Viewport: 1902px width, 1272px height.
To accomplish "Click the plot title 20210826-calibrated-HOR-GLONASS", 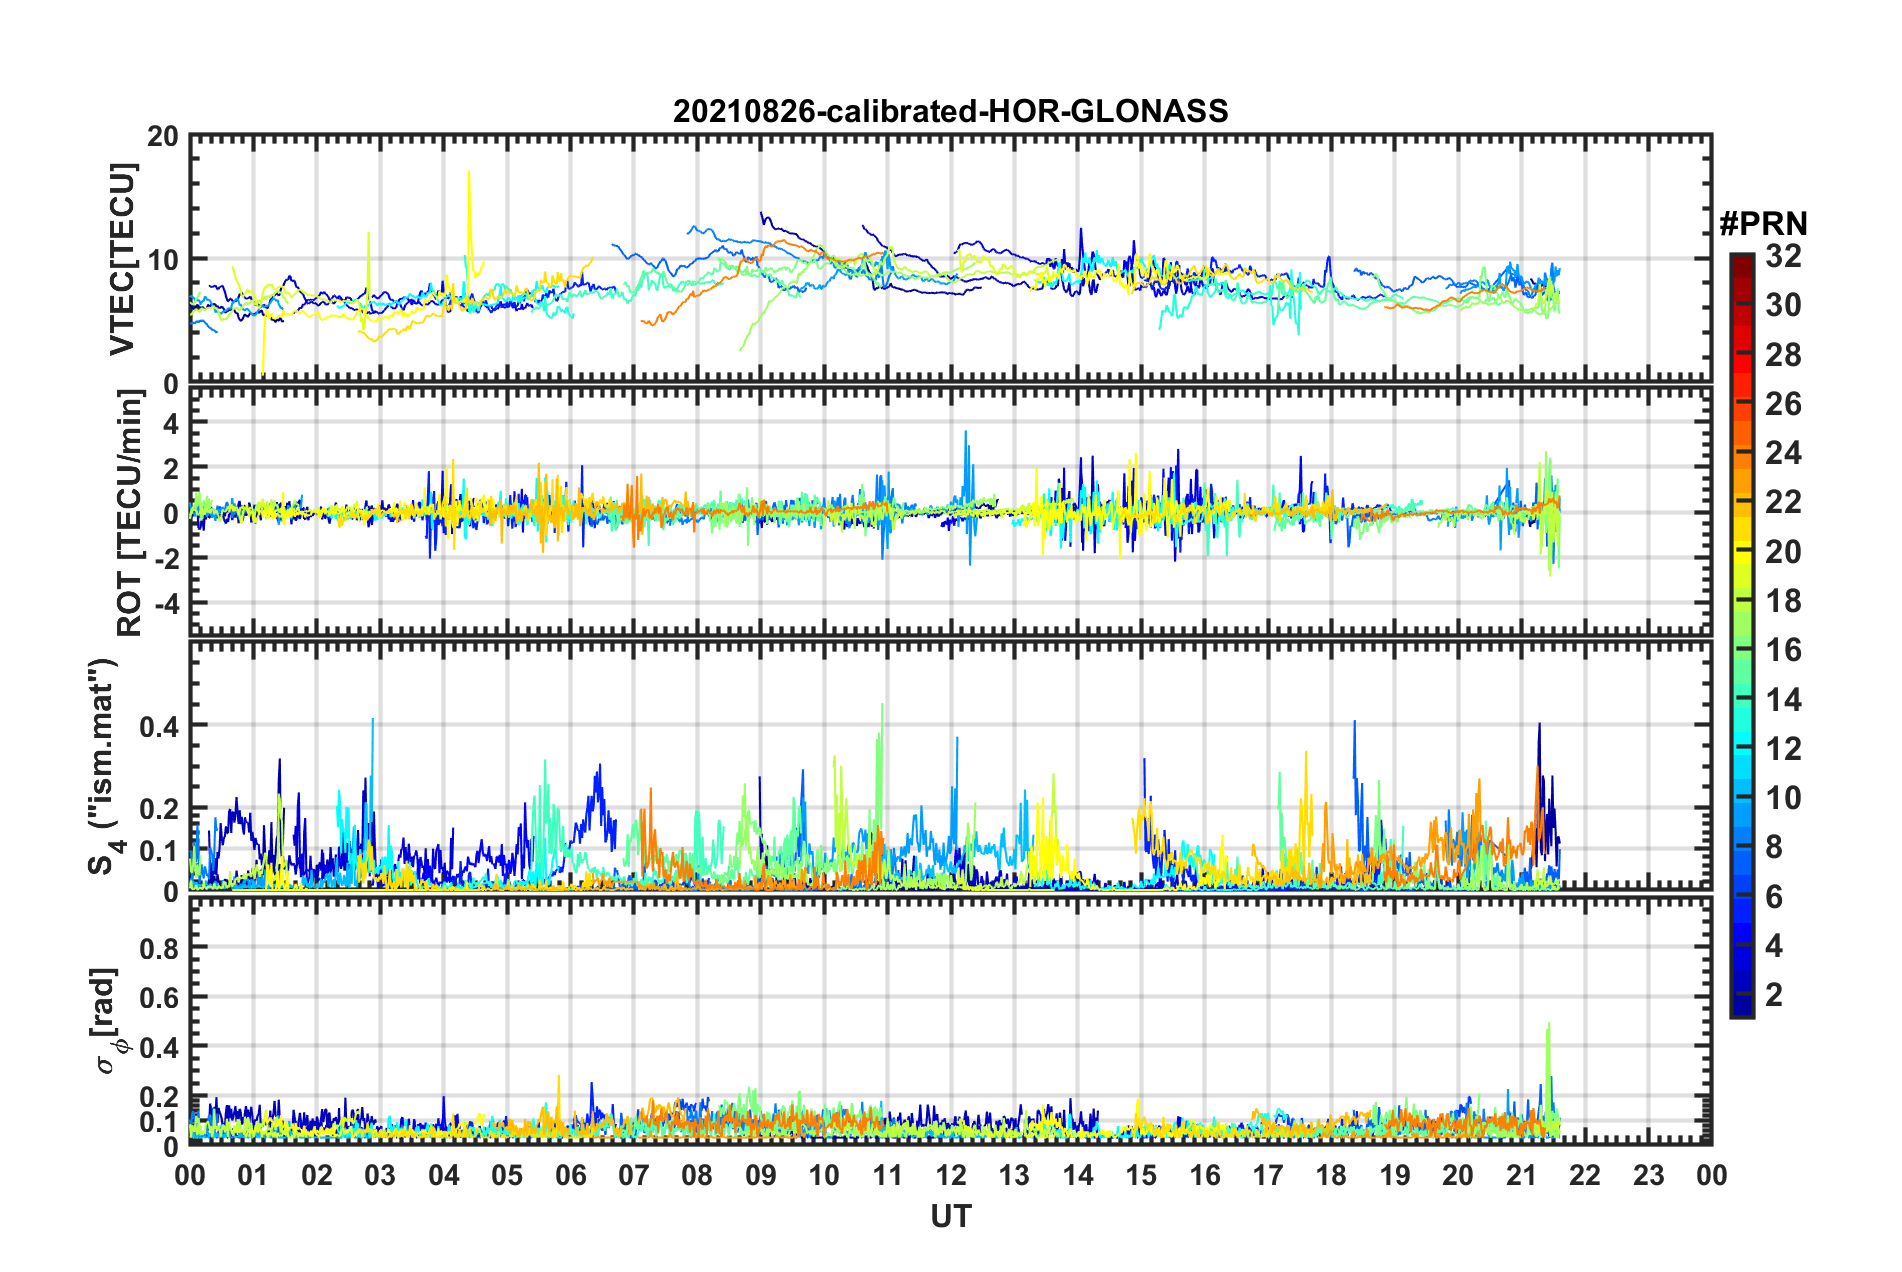I will (950, 111).
